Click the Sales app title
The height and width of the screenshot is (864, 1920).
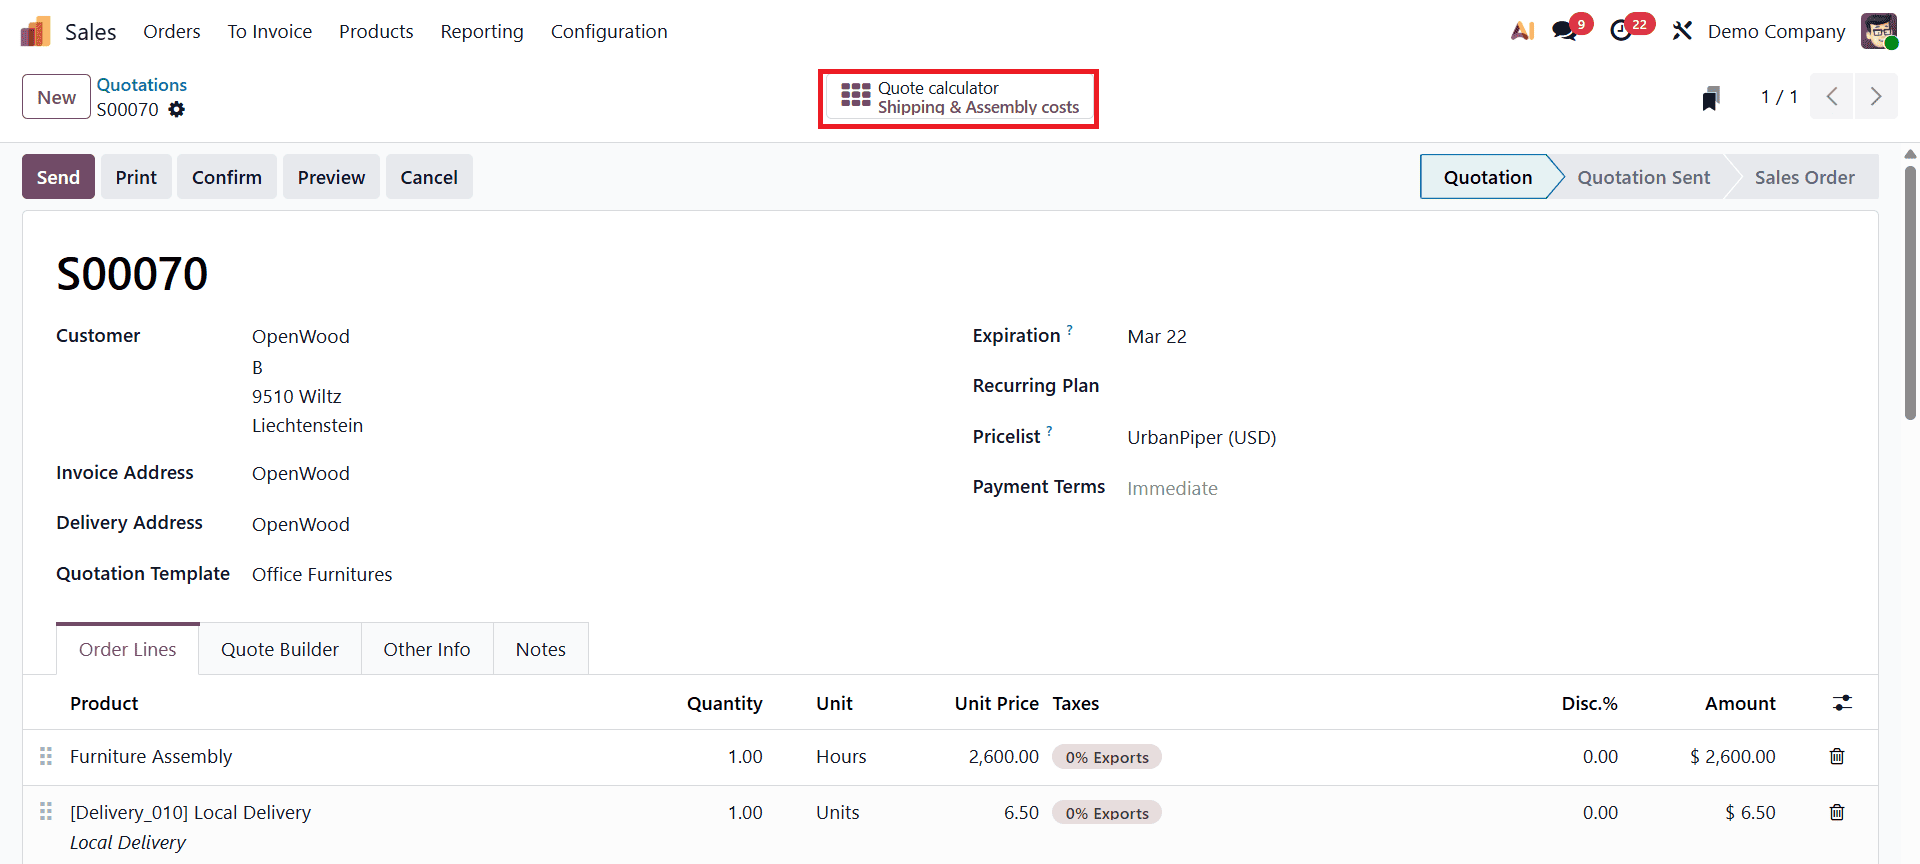90,31
